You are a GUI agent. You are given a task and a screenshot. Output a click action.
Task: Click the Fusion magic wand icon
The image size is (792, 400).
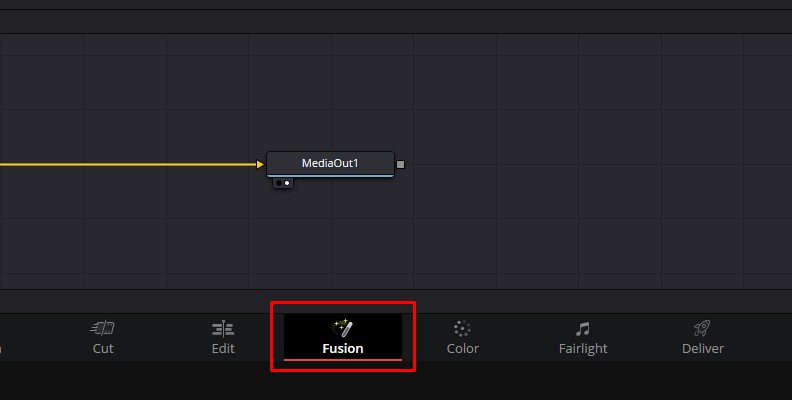(342, 328)
